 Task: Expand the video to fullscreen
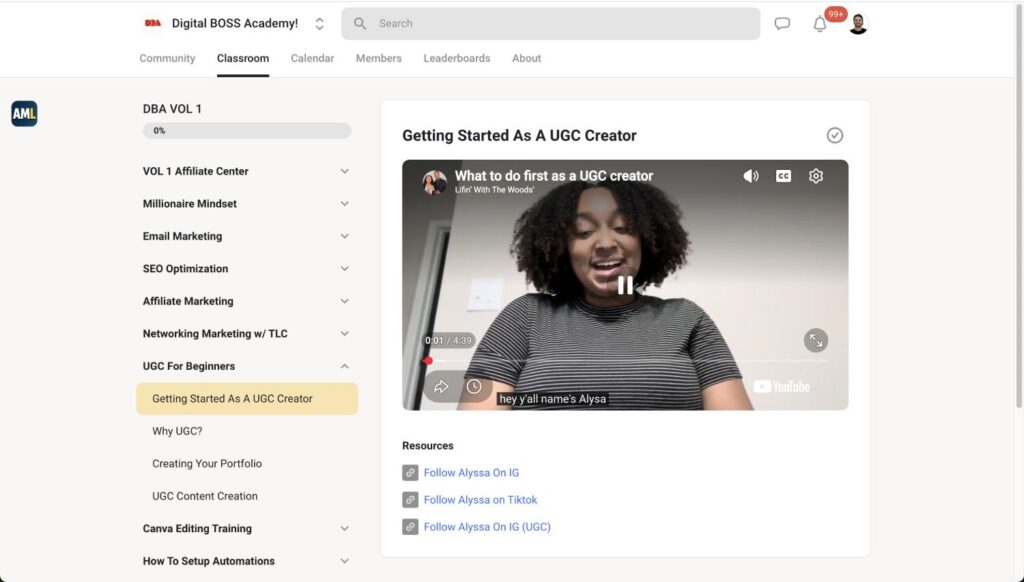pyautogui.click(x=816, y=340)
